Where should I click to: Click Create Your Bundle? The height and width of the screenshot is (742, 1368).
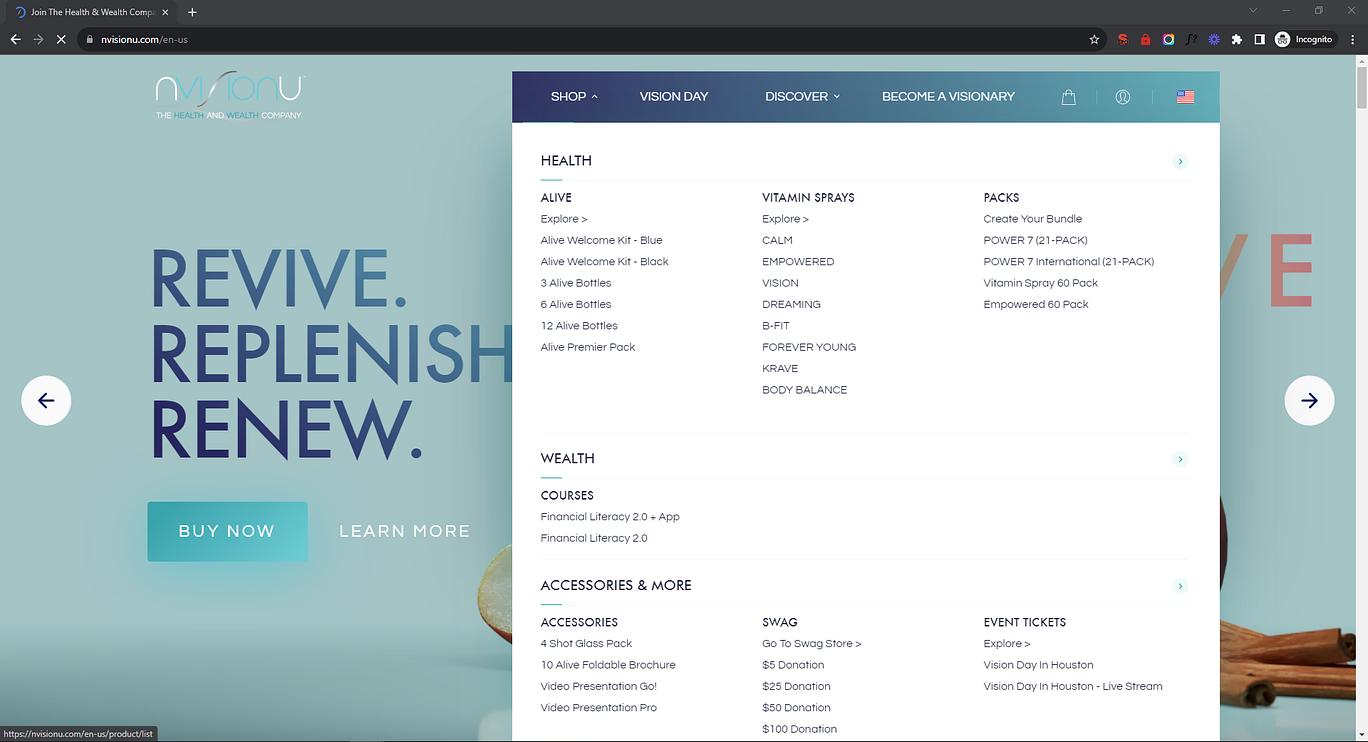pyautogui.click(x=1033, y=219)
